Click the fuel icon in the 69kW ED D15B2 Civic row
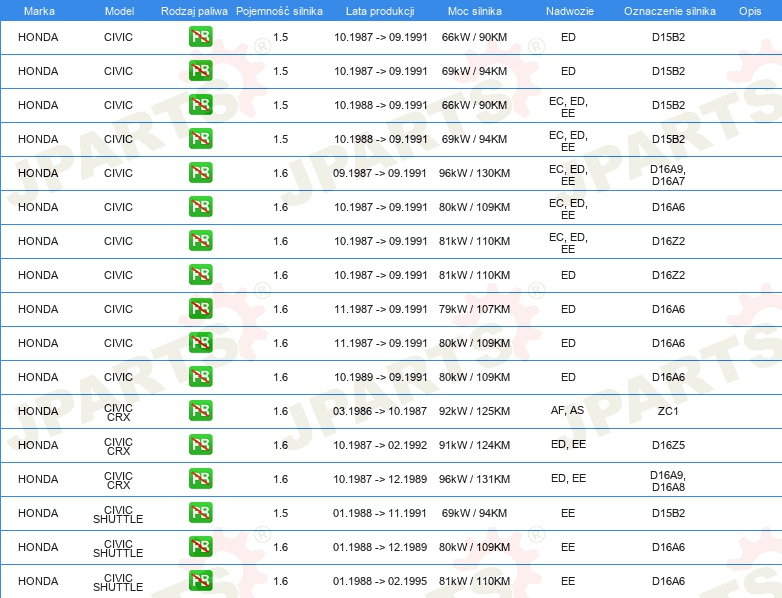The width and height of the screenshot is (782, 598). point(200,71)
